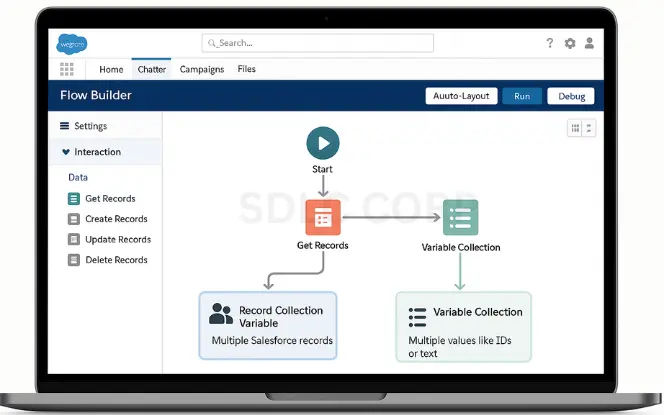Click the Run button
Viewport: 664px width, 415px height.
(x=522, y=96)
